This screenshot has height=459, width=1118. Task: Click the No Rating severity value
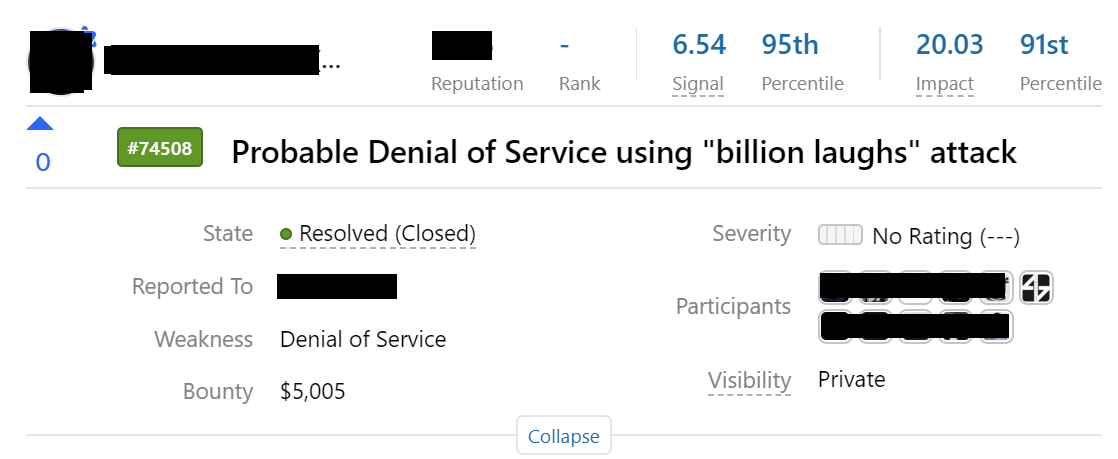[x=945, y=236]
